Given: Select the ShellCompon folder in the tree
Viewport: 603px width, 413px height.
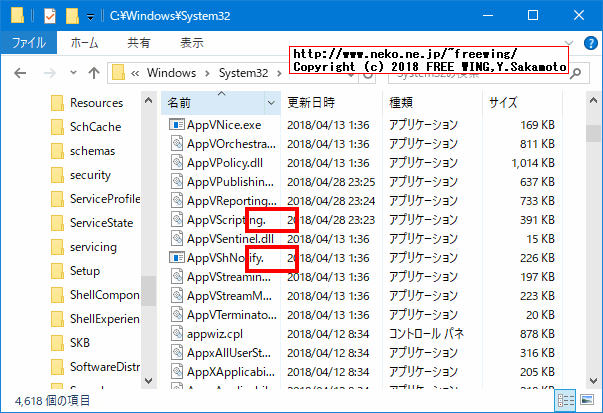Looking at the screenshot, I should [95, 295].
